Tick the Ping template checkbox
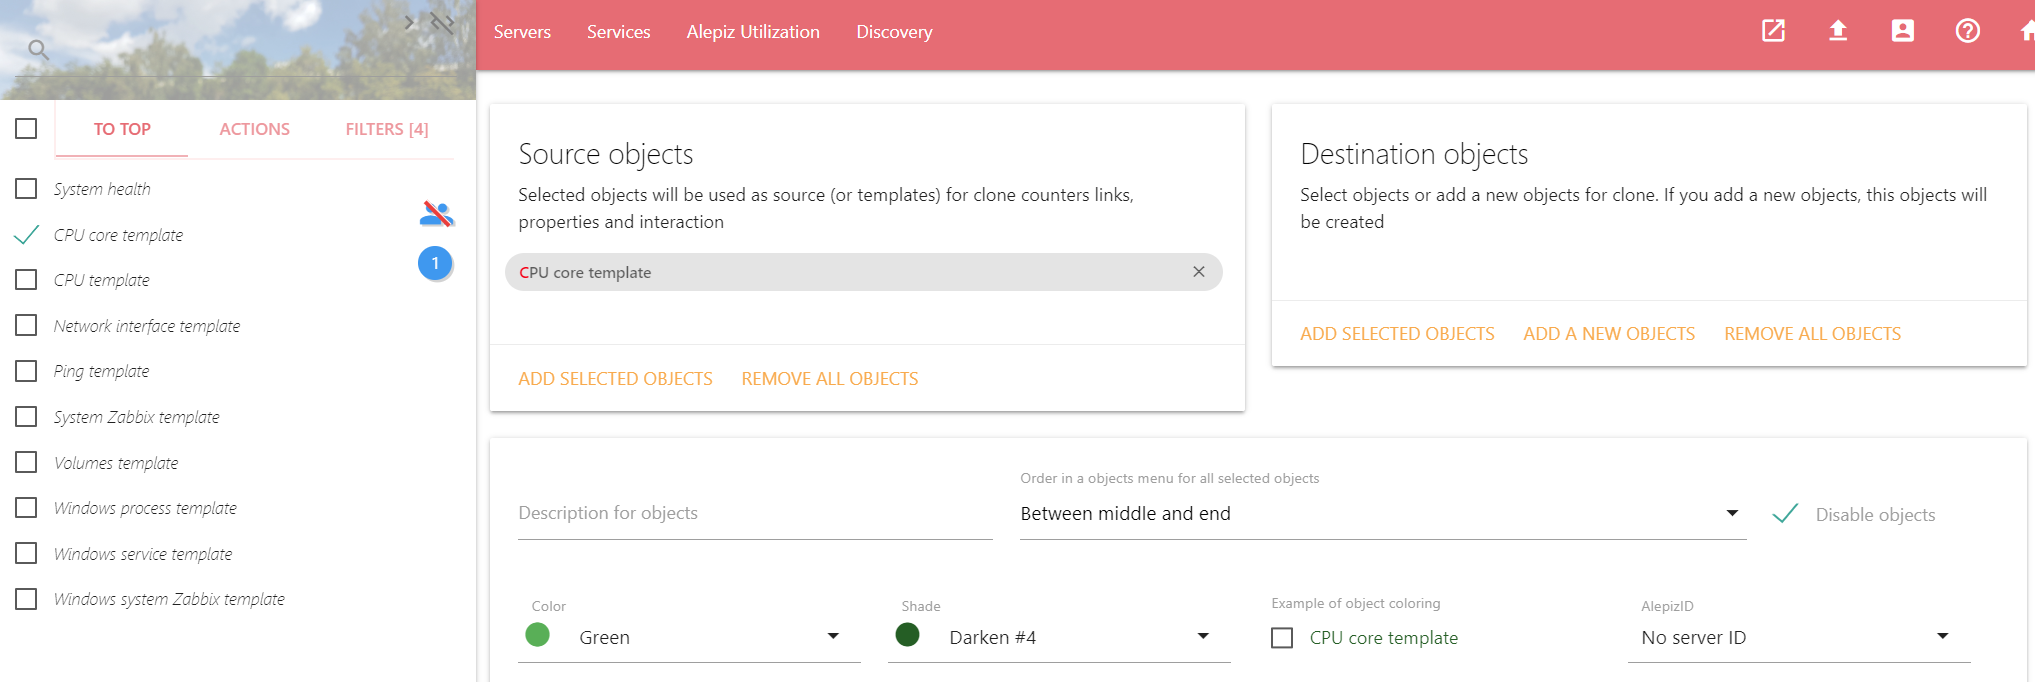2035x682 pixels. [x=27, y=371]
